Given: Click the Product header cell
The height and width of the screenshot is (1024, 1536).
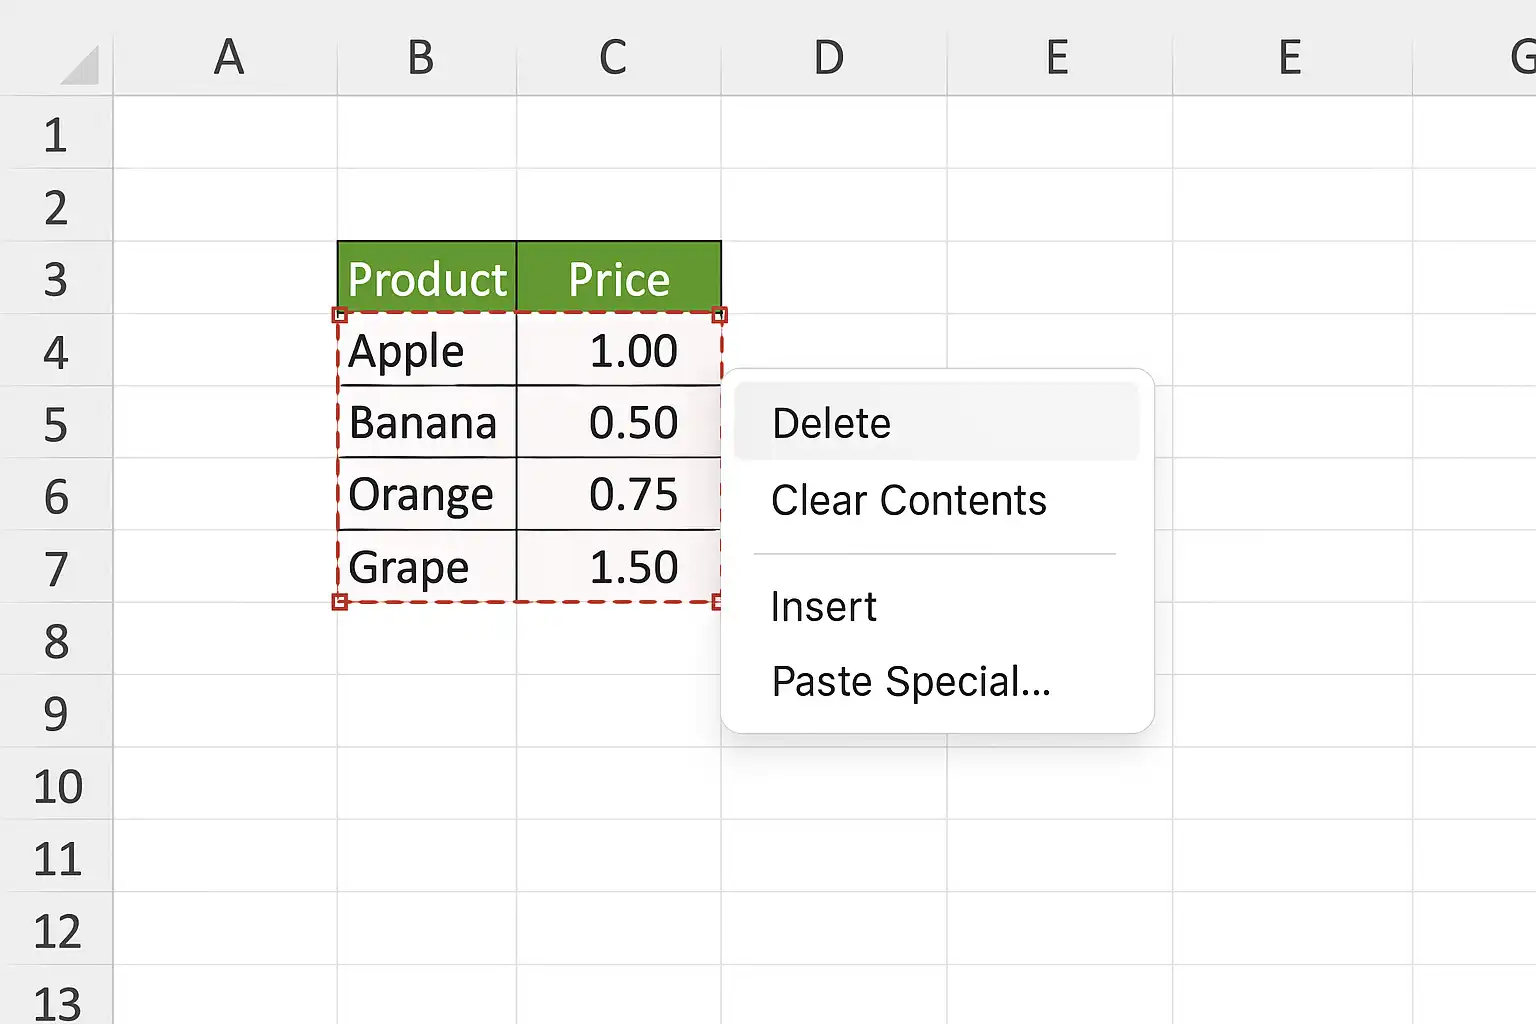Looking at the screenshot, I should (x=427, y=278).
